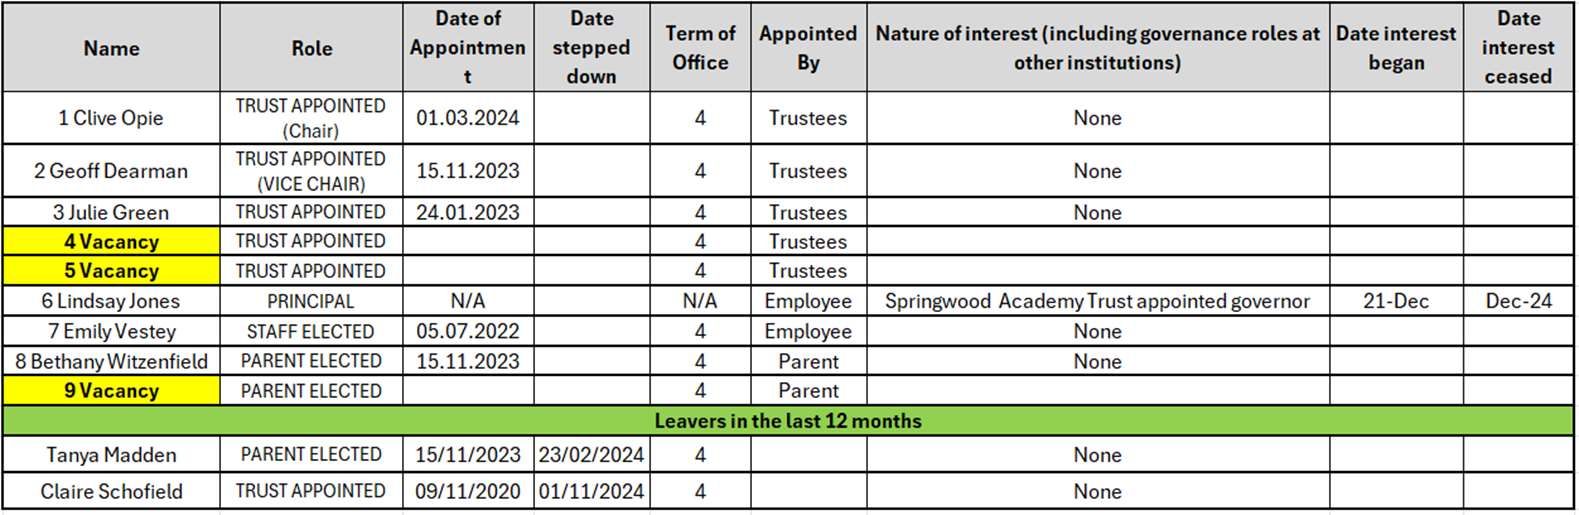Select the Term of Office header
The height and width of the screenshot is (515, 1579).
point(700,48)
